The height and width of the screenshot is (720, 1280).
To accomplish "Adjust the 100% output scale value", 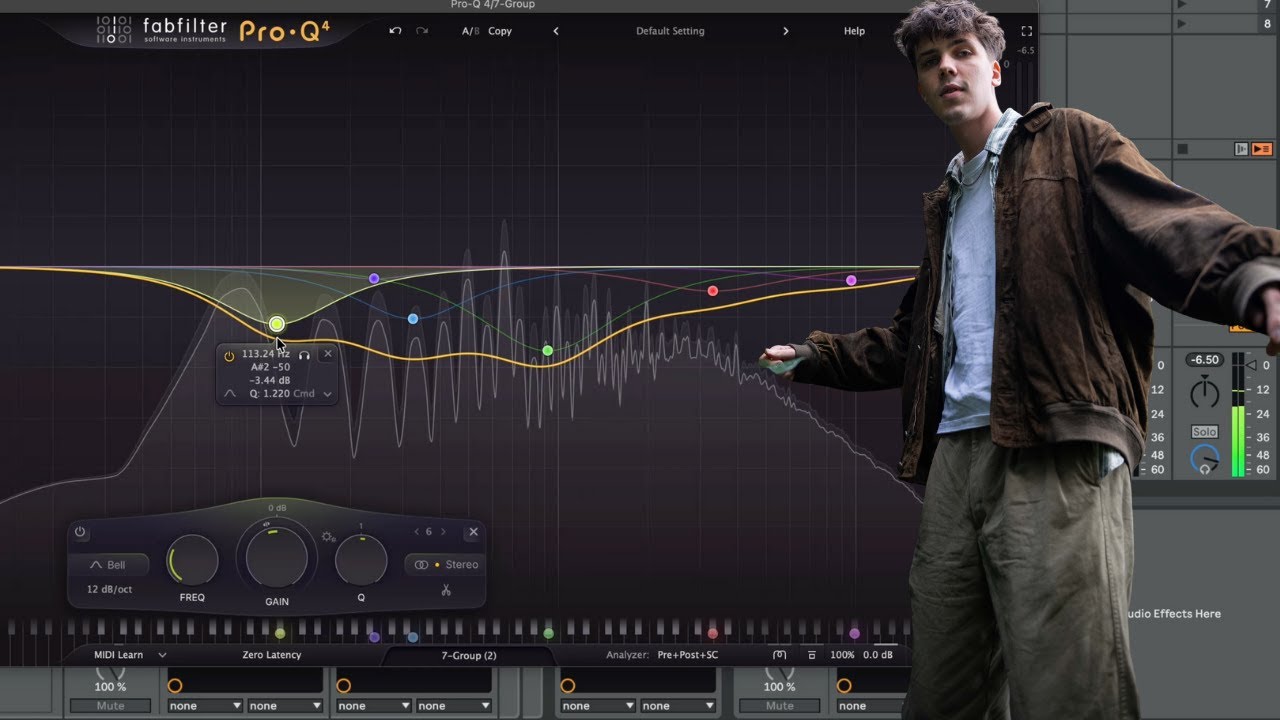I will coord(842,655).
